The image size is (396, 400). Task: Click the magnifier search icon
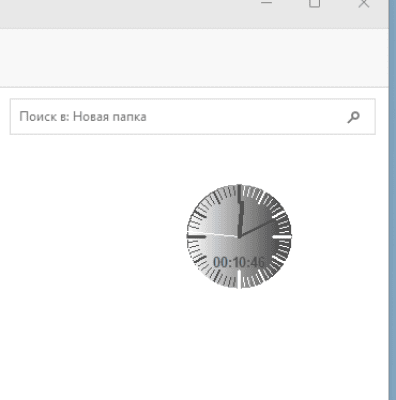tap(353, 117)
